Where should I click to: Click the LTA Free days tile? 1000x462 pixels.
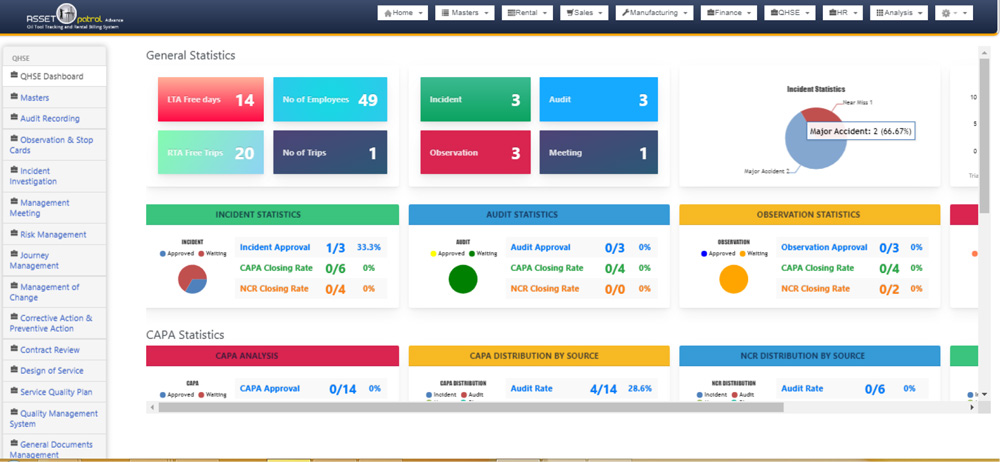[x=211, y=99]
